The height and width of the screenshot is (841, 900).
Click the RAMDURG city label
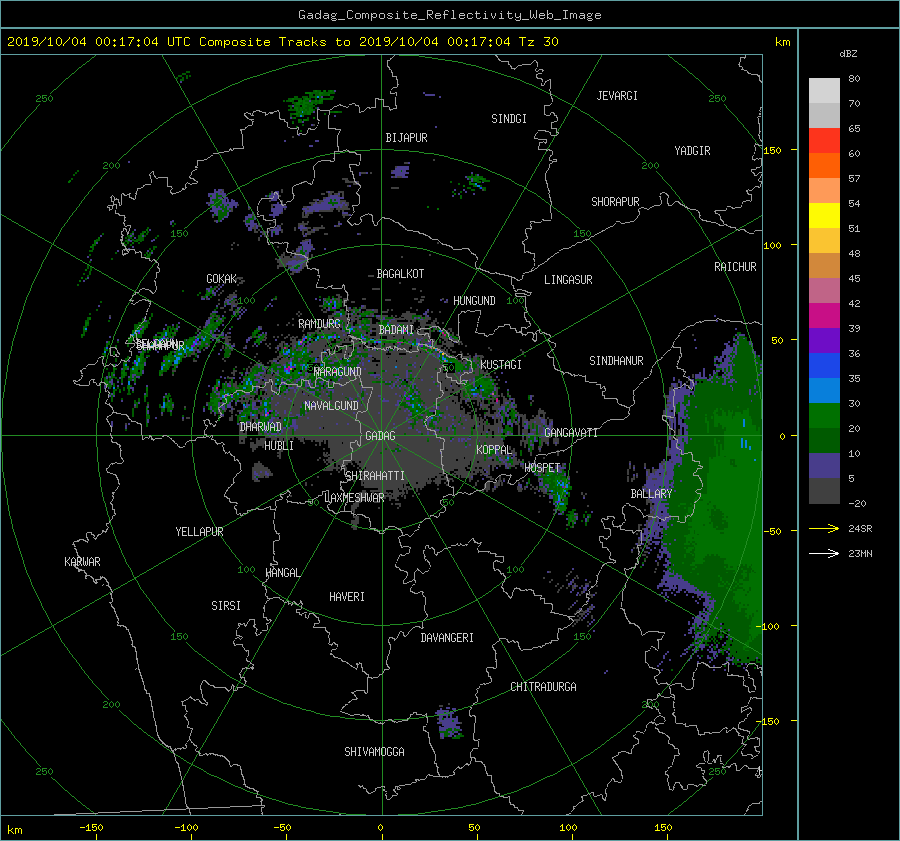tap(319, 324)
